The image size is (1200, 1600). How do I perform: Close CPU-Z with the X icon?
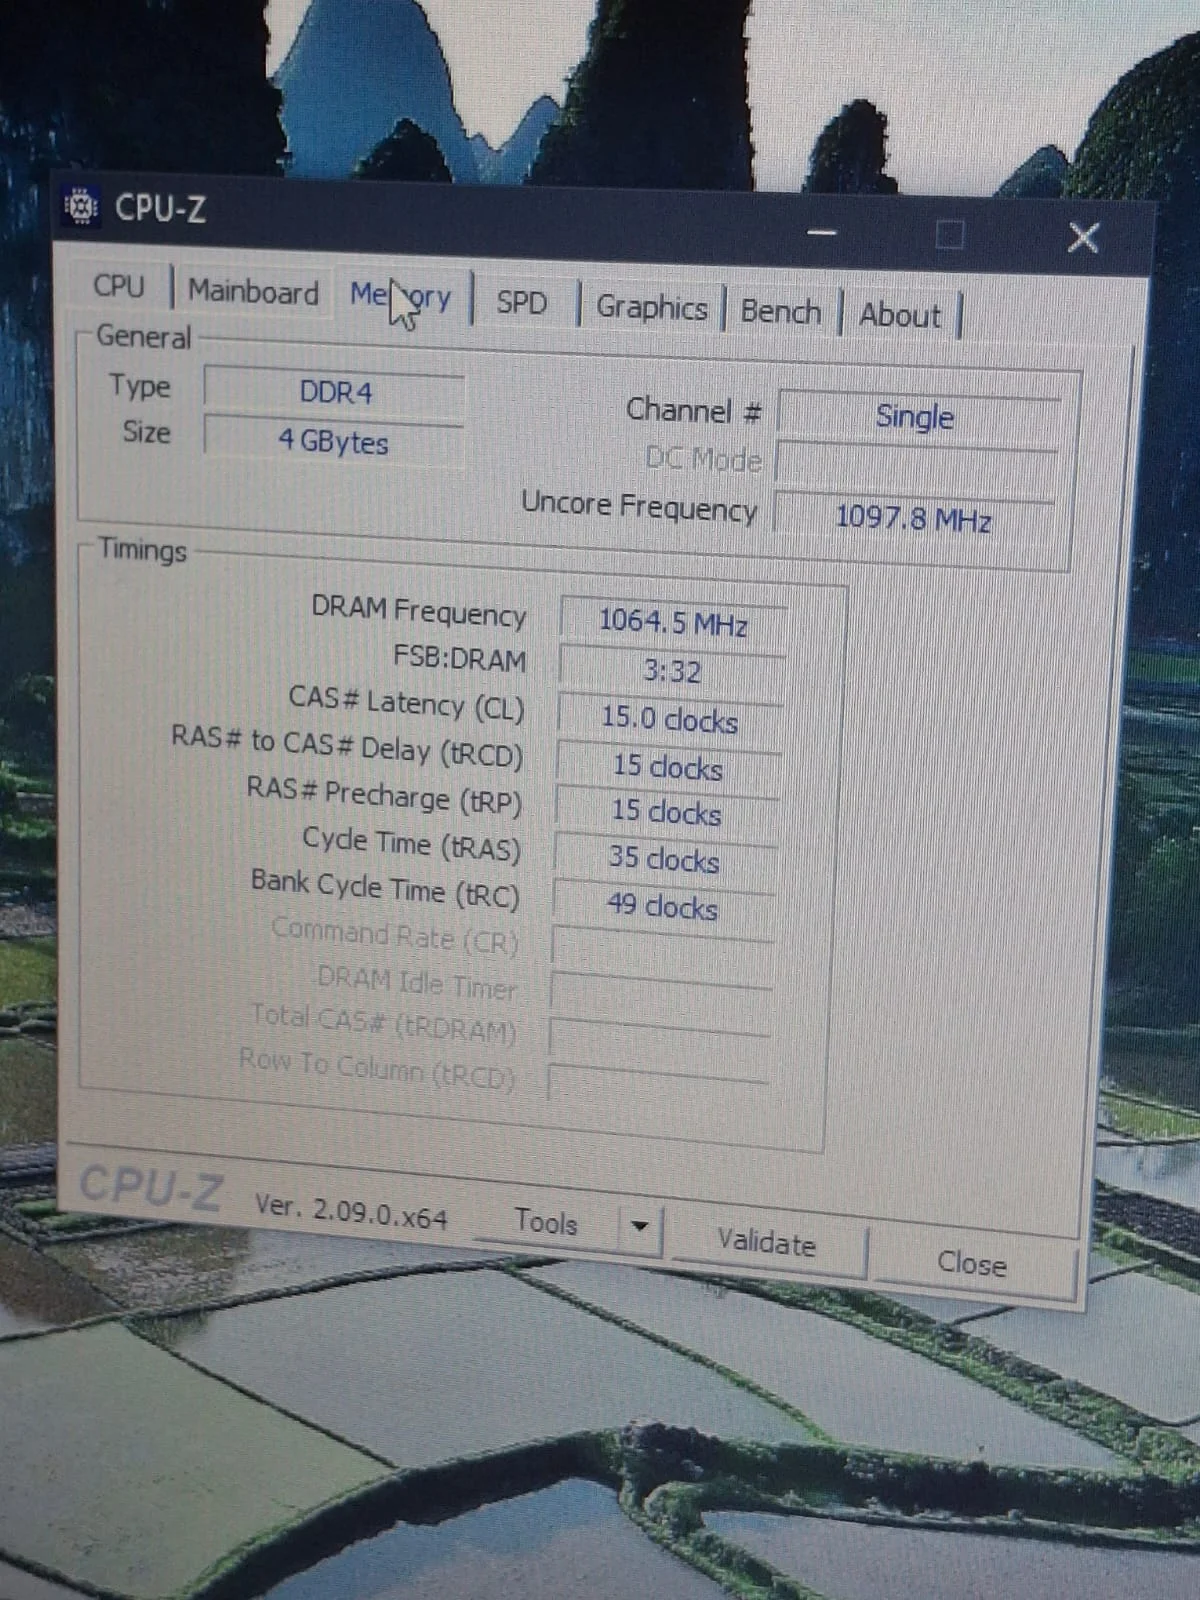pos(1084,238)
